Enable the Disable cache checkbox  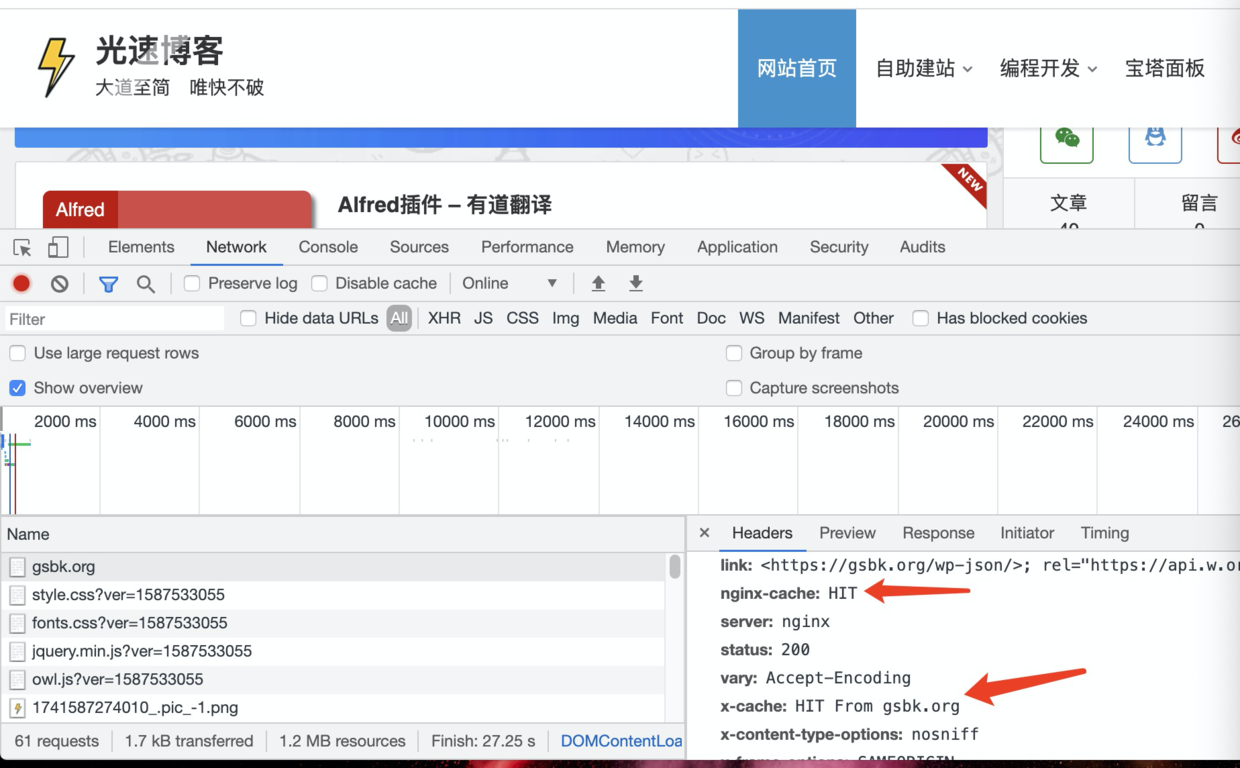[318, 283]
